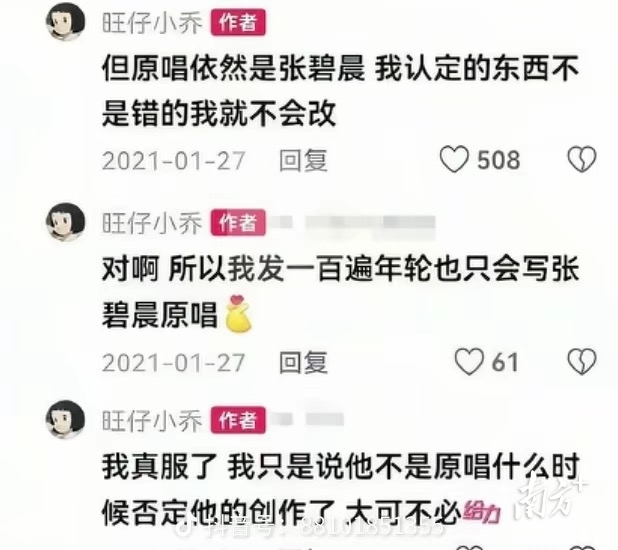Open the first commenter's avatar profile
This screenshot has height=550, width=618.
(x=65, y=22)
